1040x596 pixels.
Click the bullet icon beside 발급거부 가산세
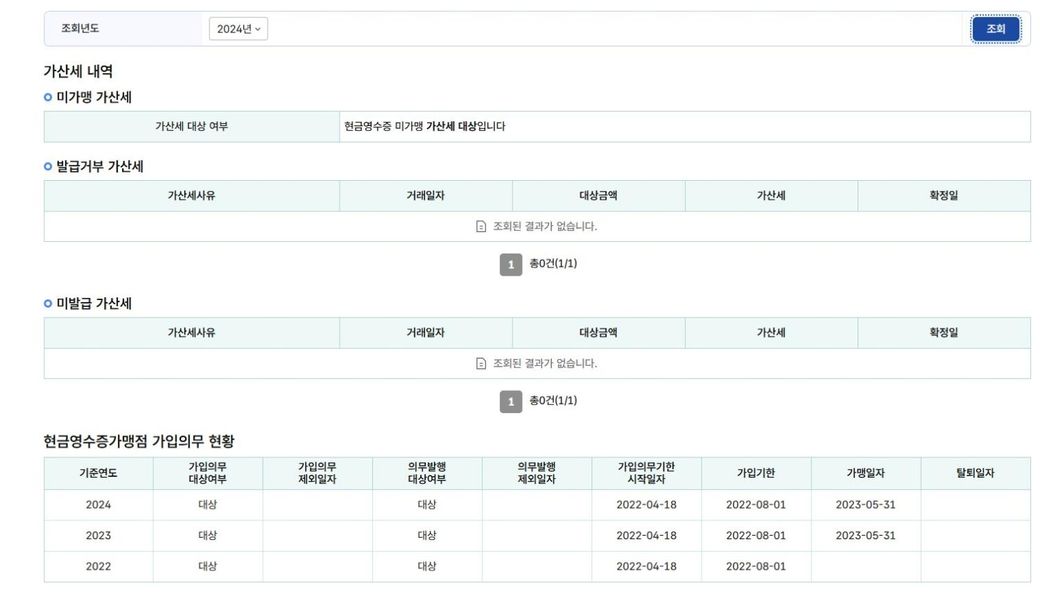48,167
